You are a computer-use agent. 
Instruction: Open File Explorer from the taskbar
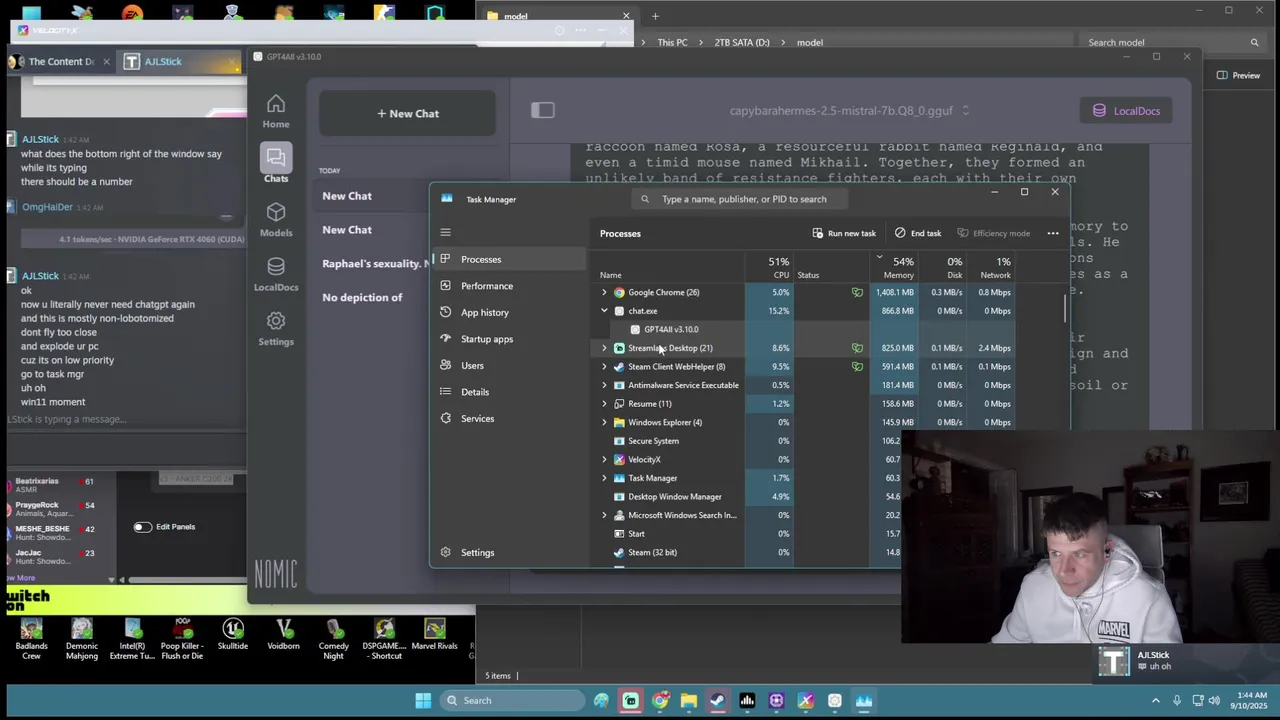pyautogui.click(x=689, y=700)
